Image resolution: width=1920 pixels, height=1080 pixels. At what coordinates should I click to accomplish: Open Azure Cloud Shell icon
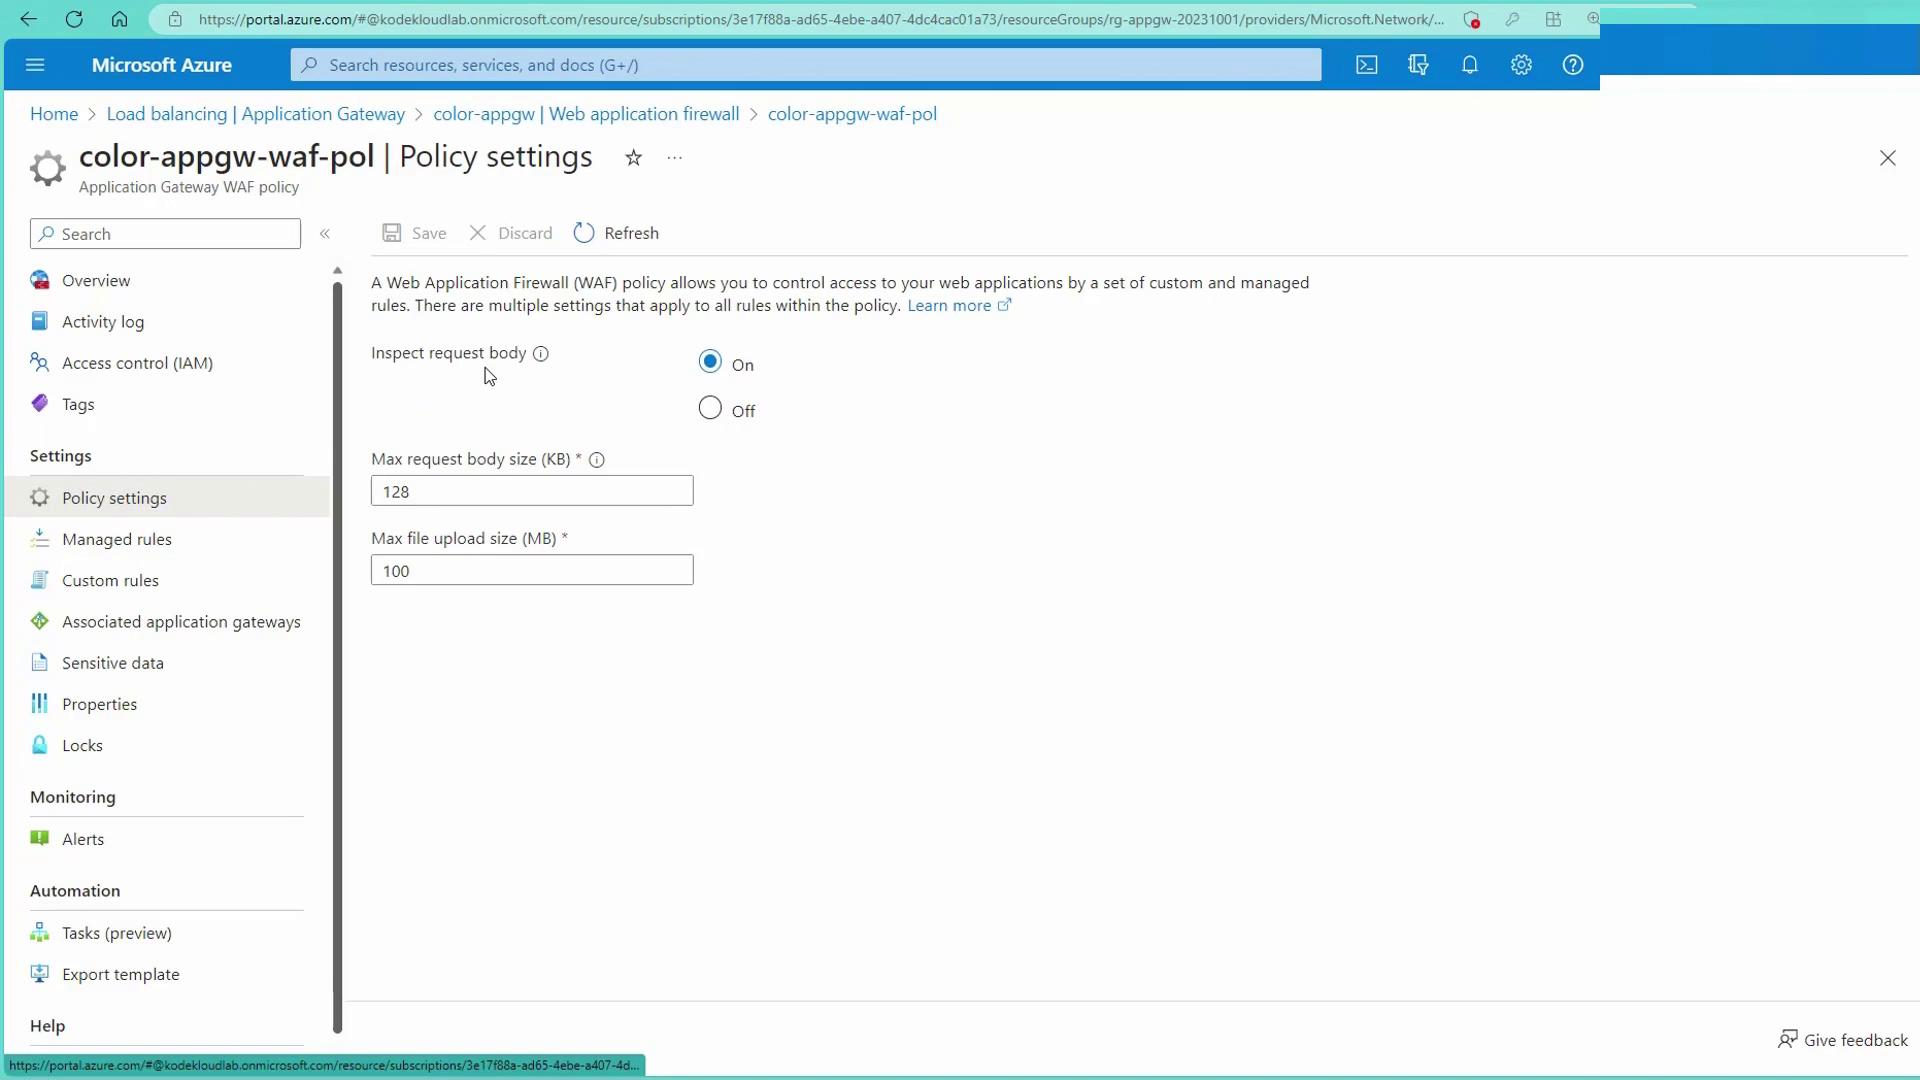[x=1366, y=65]
